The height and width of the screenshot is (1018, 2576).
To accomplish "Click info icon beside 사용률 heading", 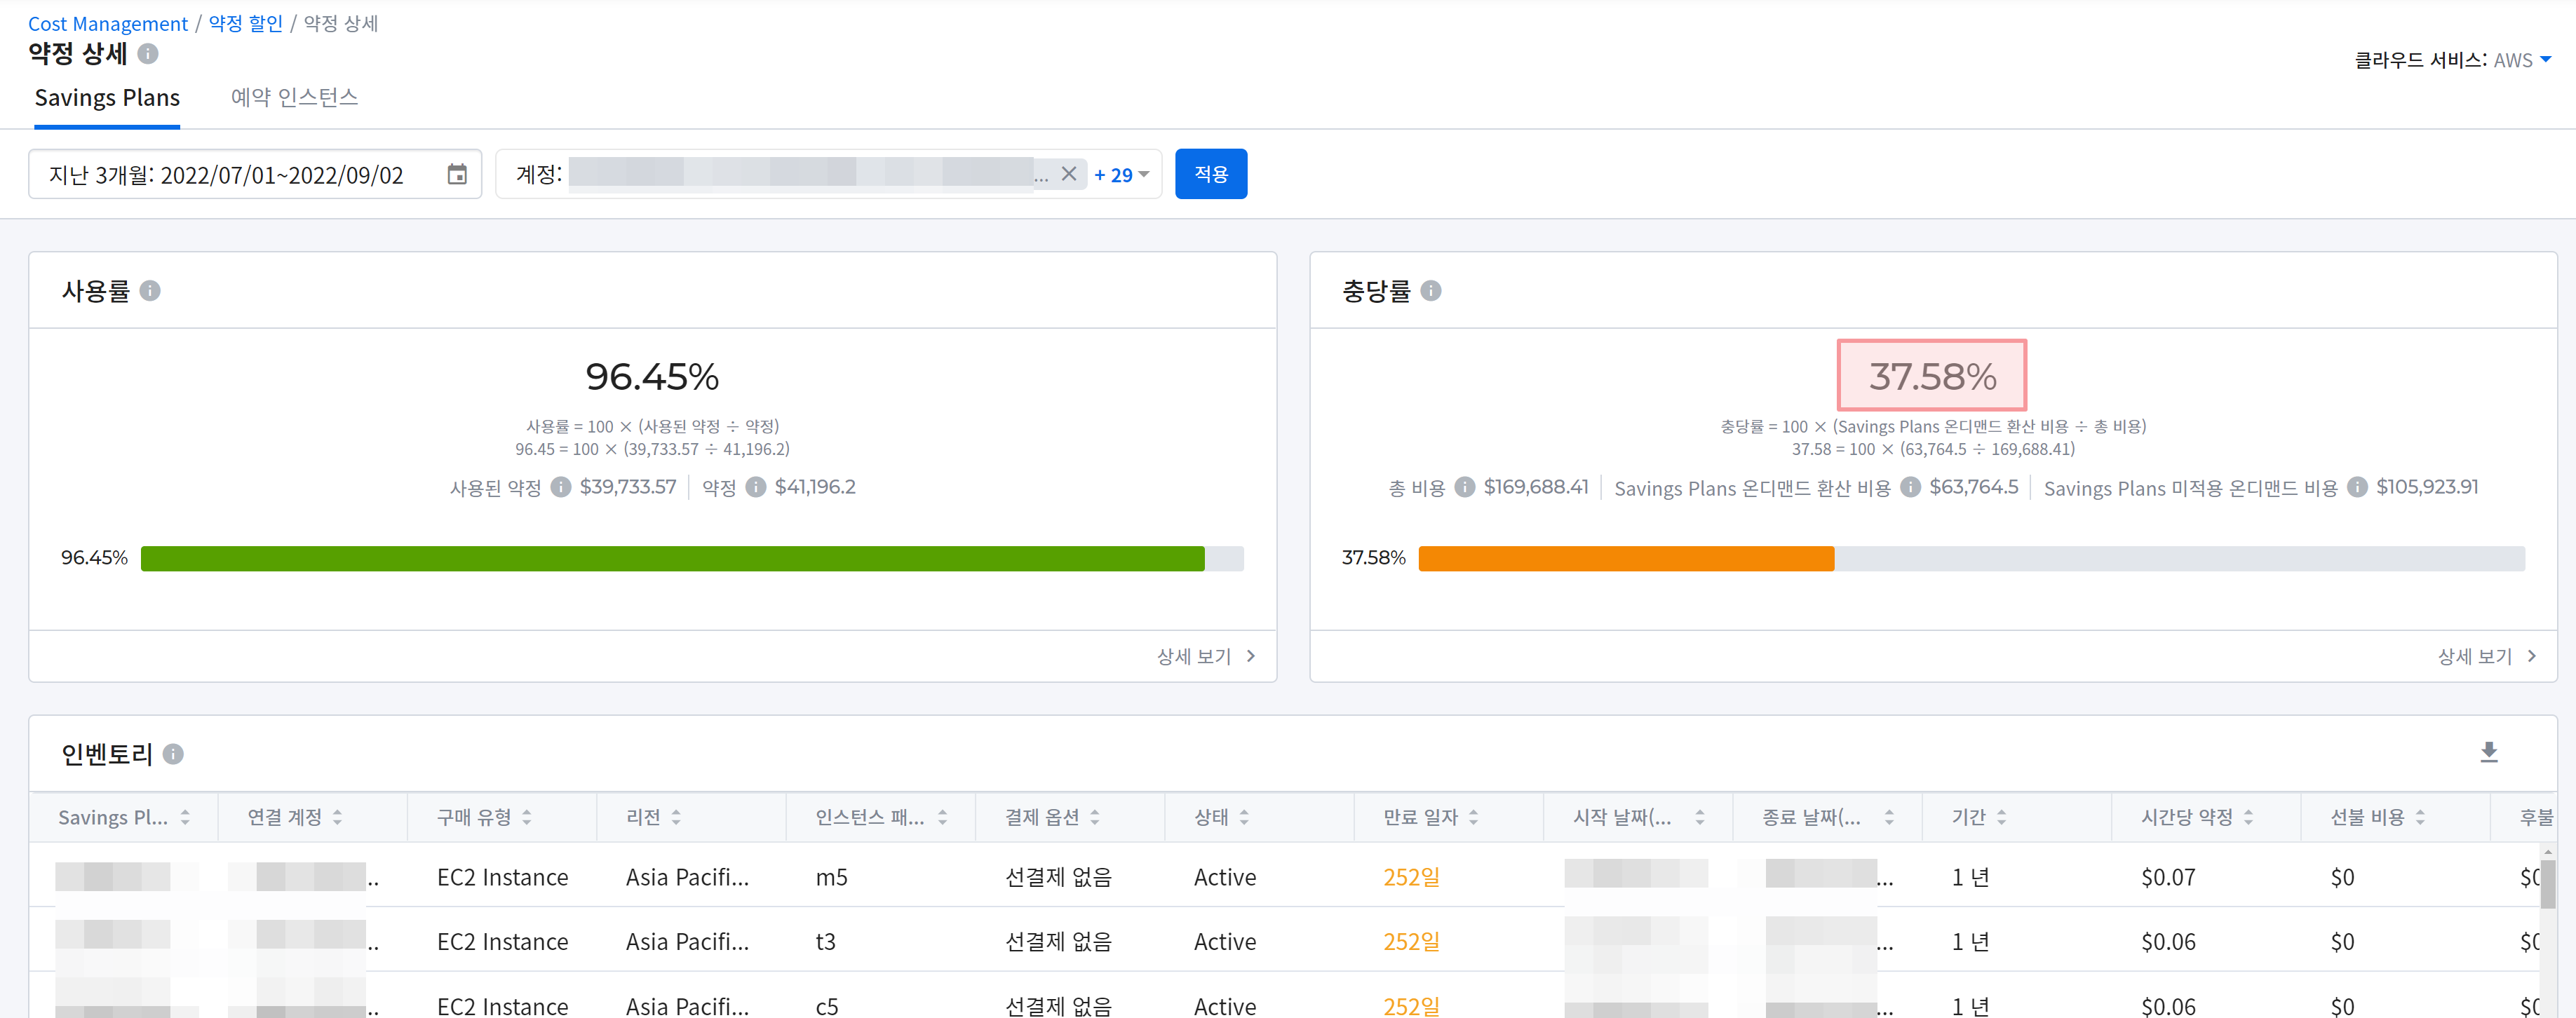I will coord(150,291).
